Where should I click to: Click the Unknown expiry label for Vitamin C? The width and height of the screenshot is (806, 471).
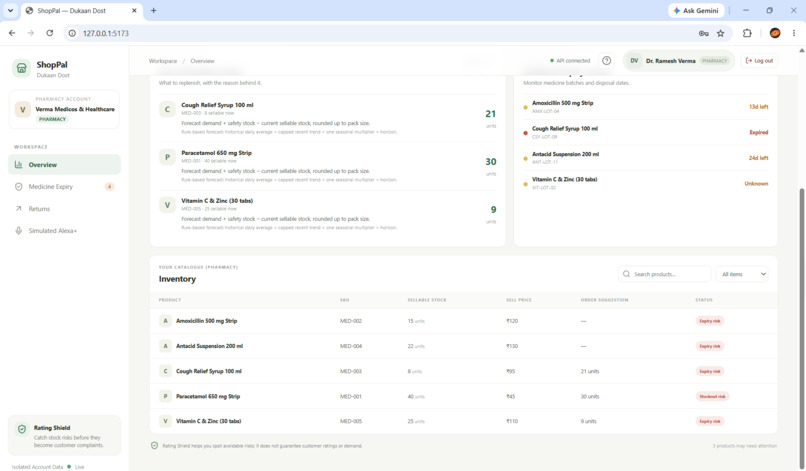click(x=756, y=184)
